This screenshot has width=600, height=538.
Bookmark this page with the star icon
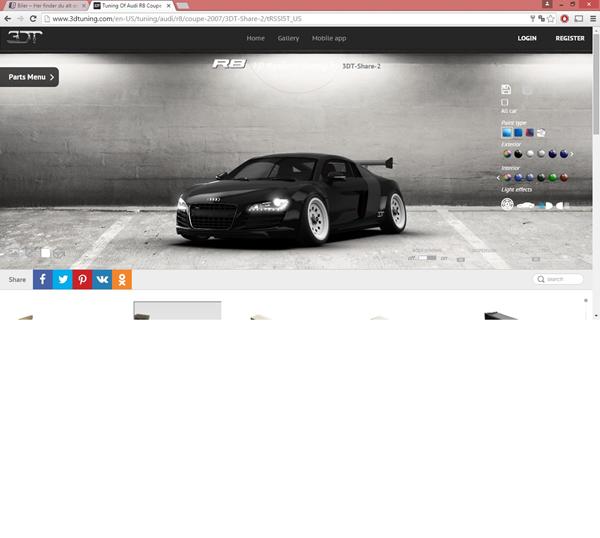point(551,18)
